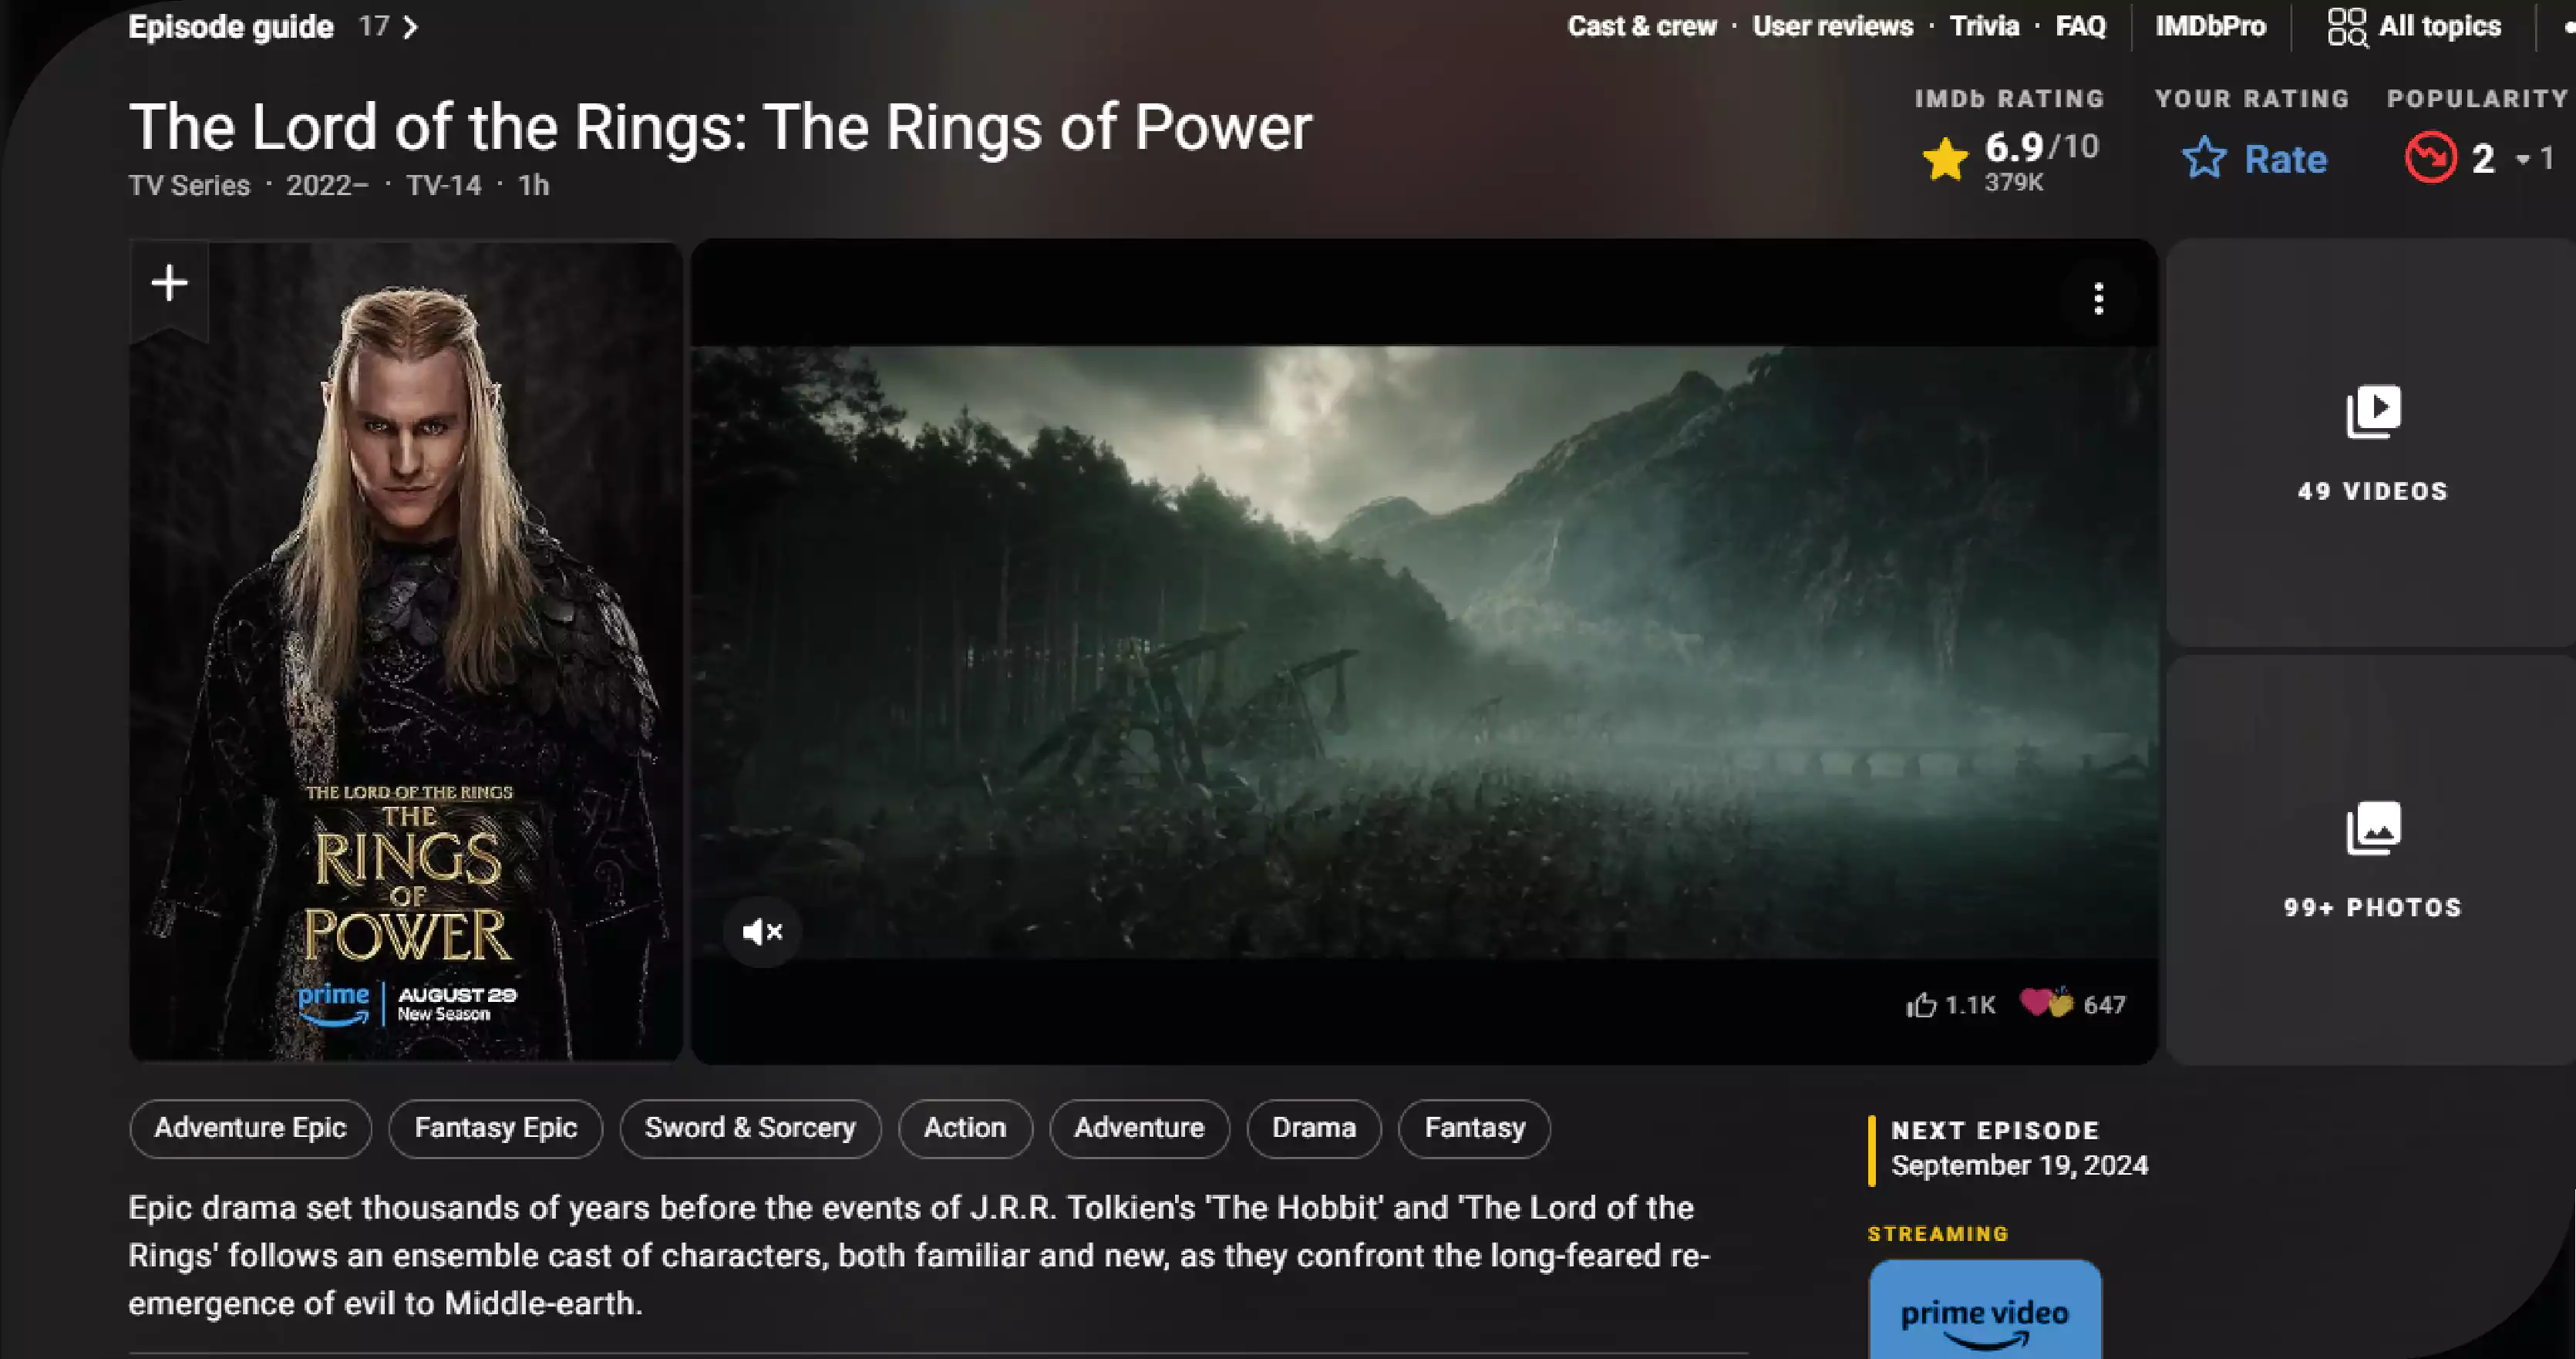The width and height of the screenshot is (2576, 1359).
Task: Expand the Episode guide 17 chevron
Action: (x=414, y=27)
